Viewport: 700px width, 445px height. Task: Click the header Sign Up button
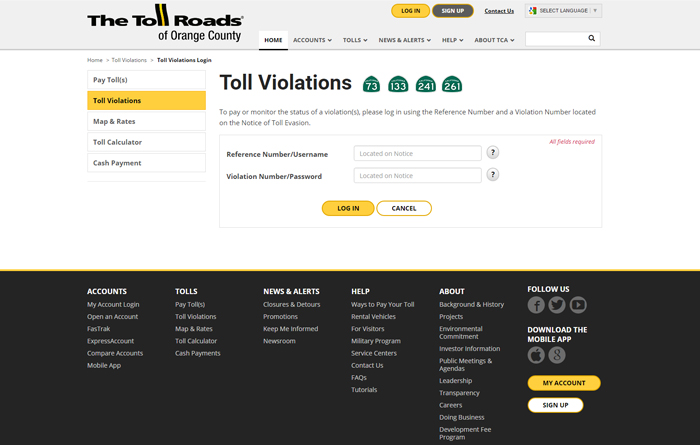[x=453, y=11]
